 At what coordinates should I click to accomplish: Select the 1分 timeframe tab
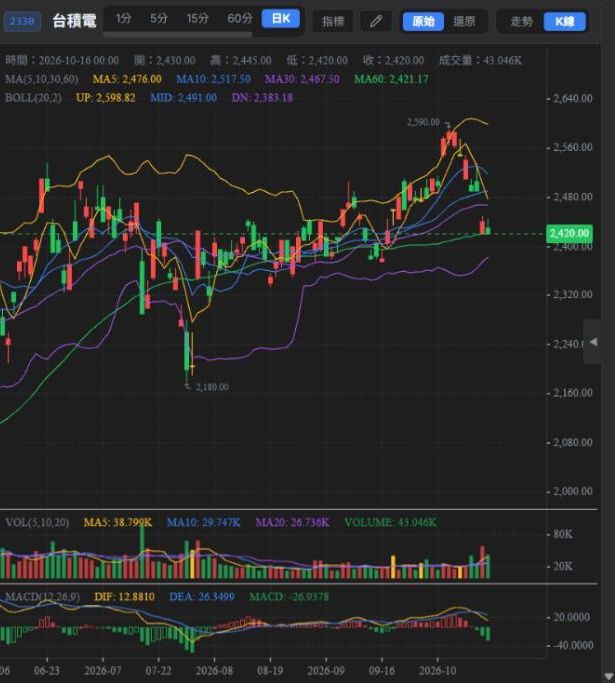[123, 18]
